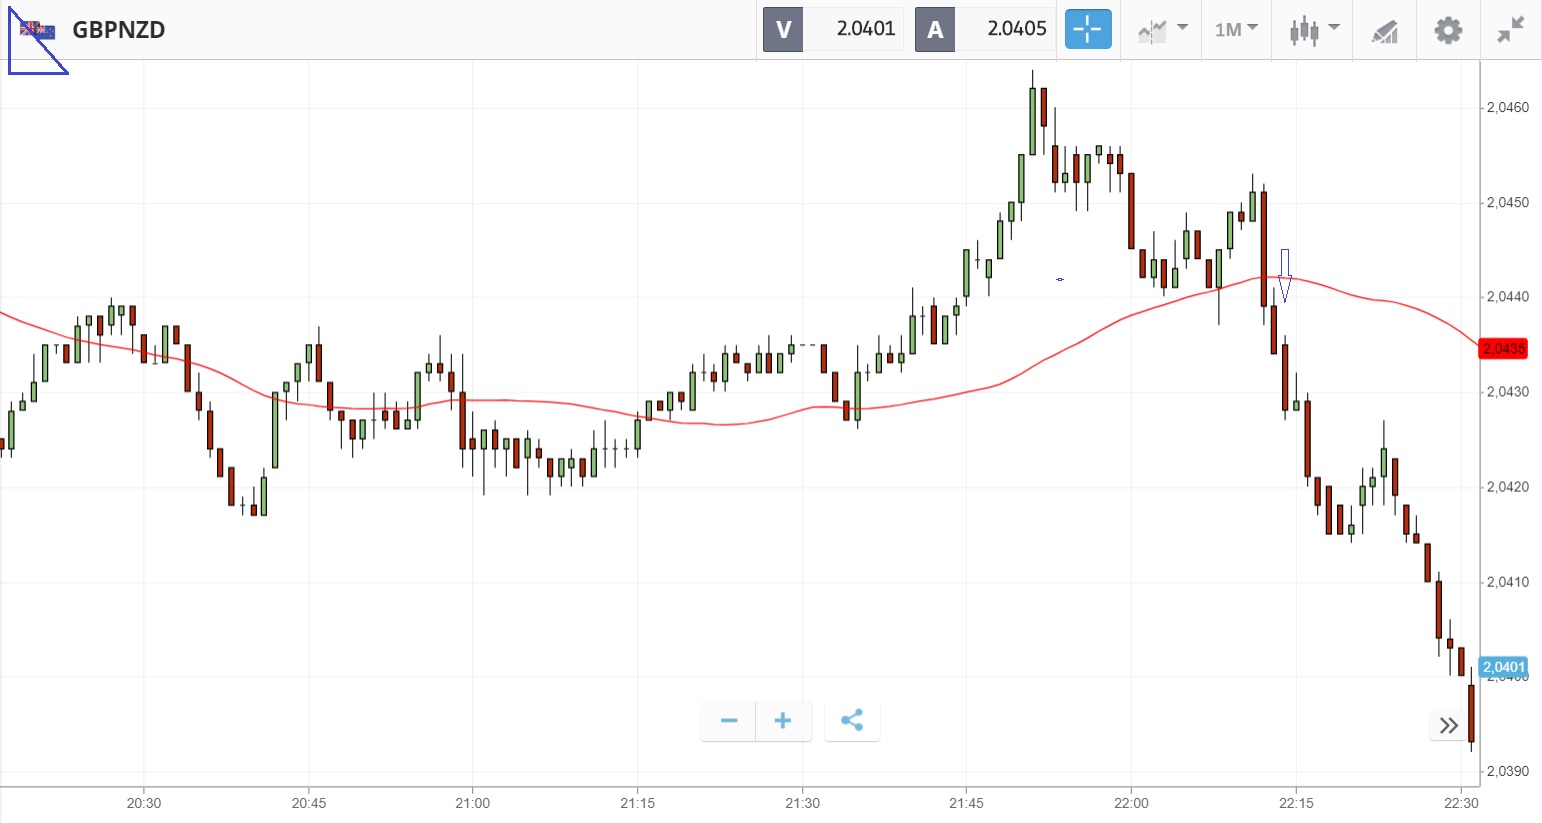The image size is (1542, 823).
Task: Click the A buy button
Action: (935, 30)
